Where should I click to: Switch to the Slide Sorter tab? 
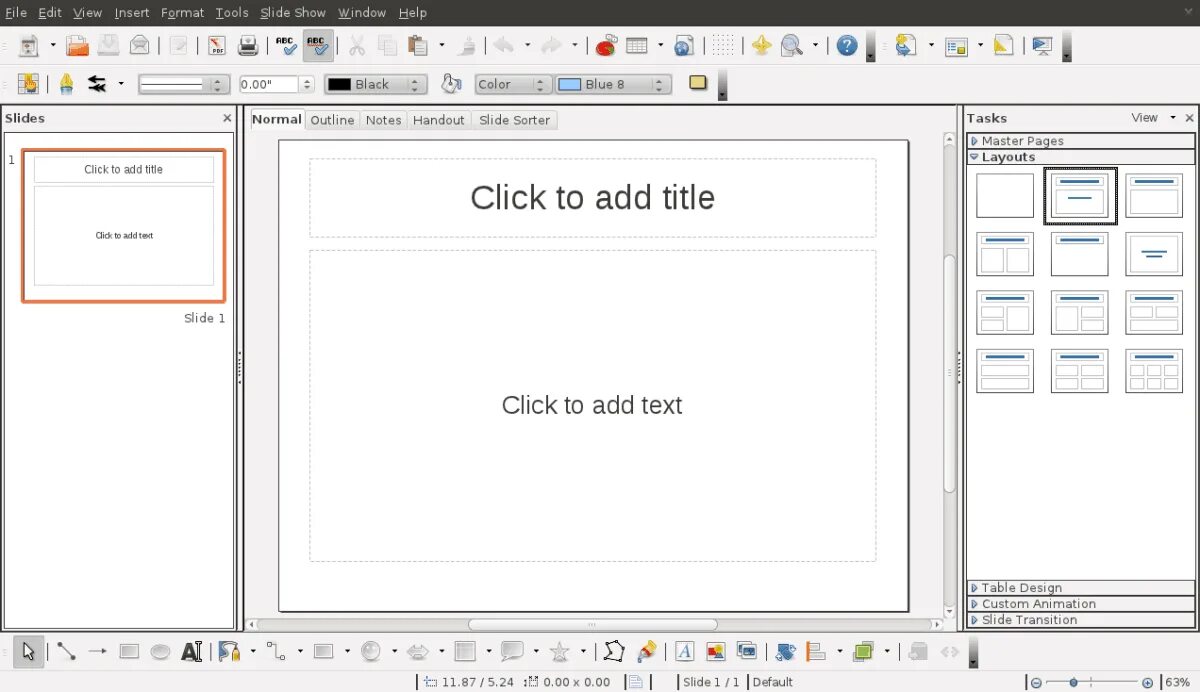click(514, 120)
